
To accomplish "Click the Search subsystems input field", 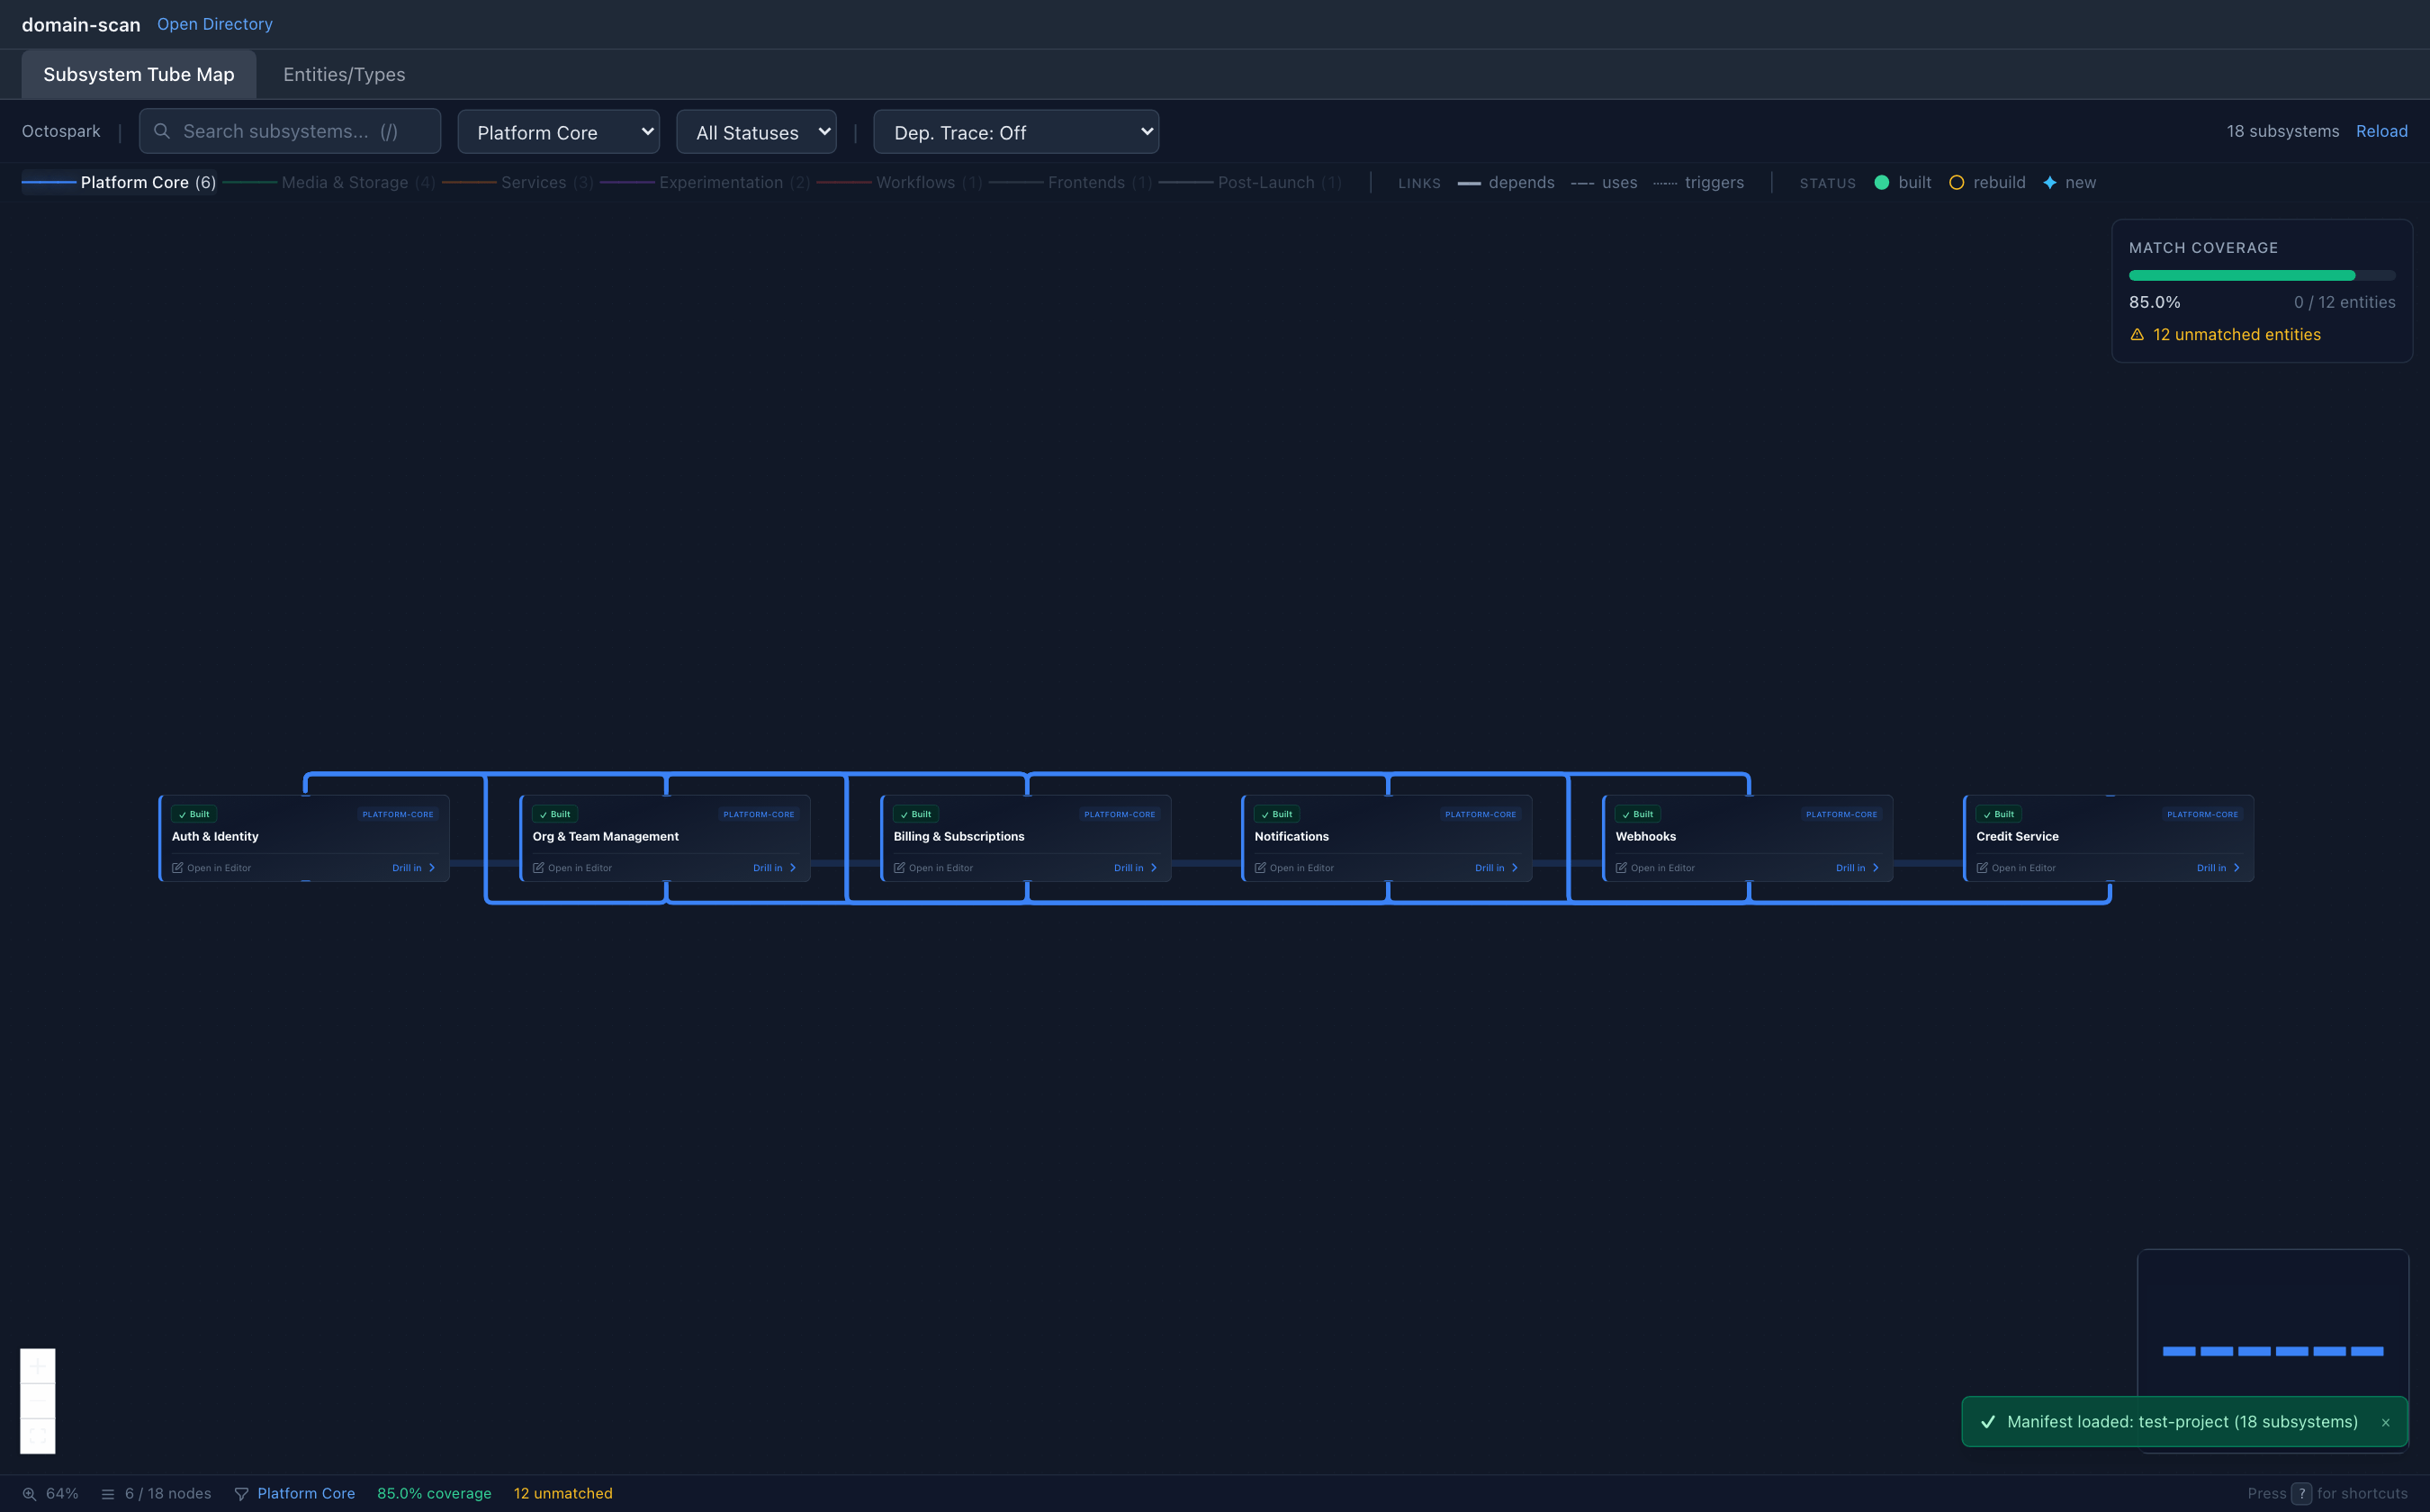I will coord(290,132).
